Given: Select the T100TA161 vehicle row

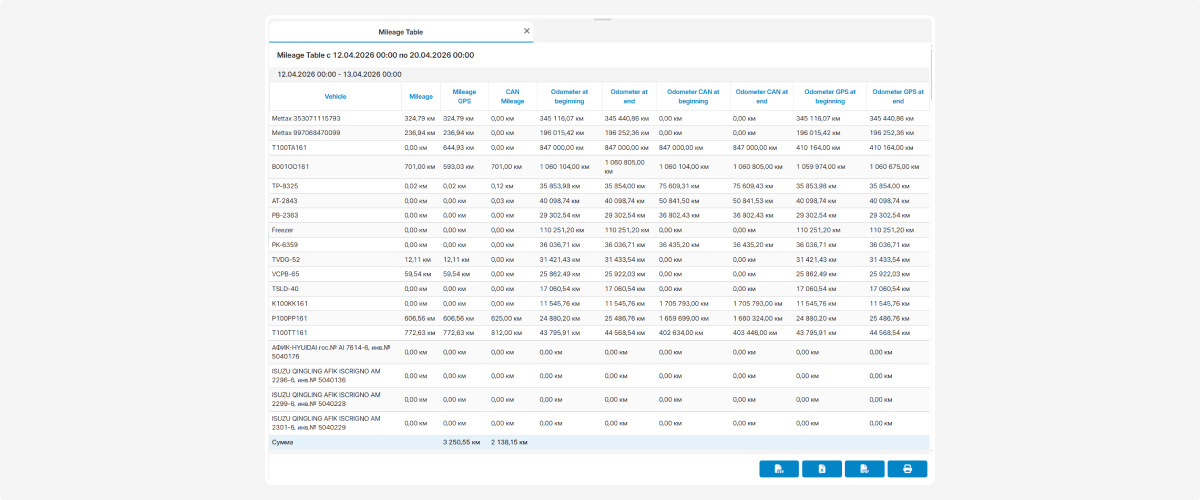Looking at the screenshot, I should click(599, 147).
